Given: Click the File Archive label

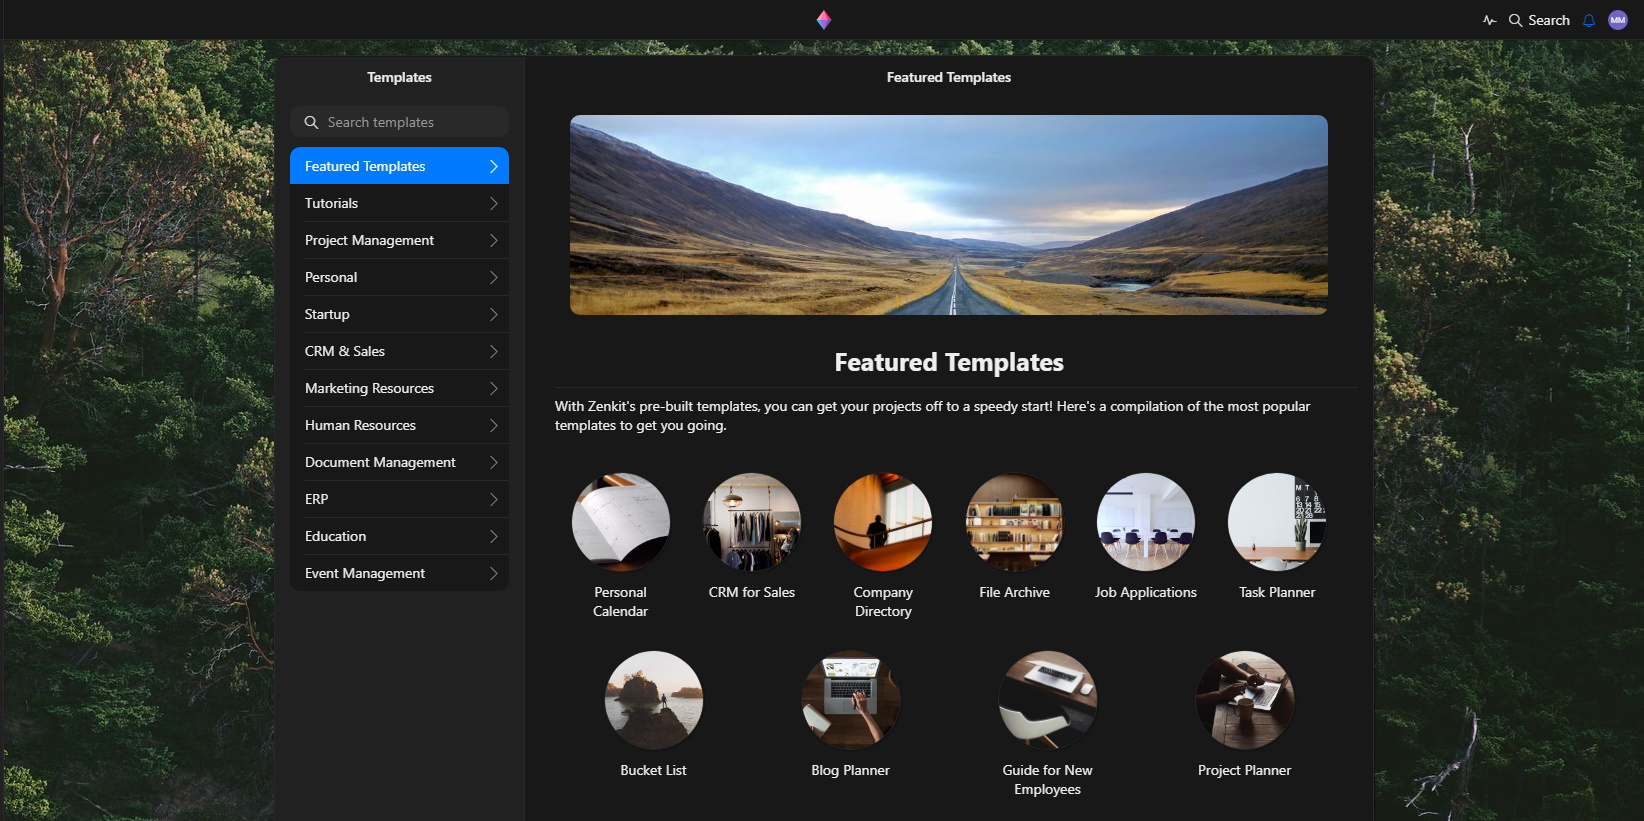Looking at the screenshot, I should (1014, 592).
